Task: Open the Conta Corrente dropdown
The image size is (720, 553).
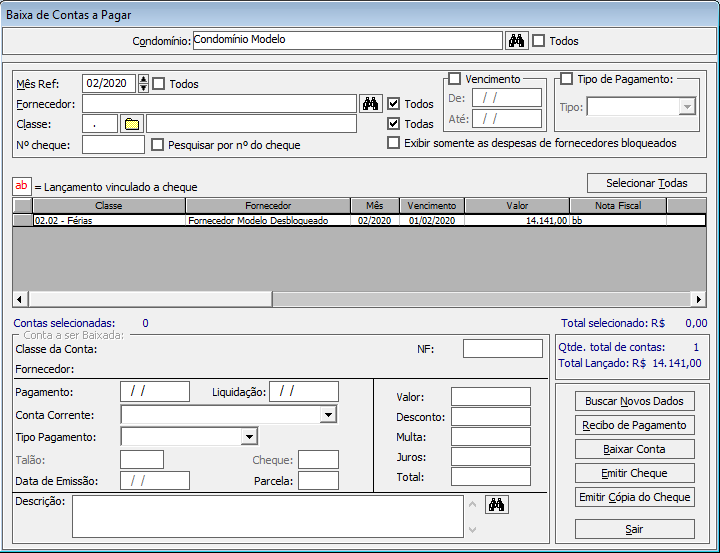Action: 328,414
